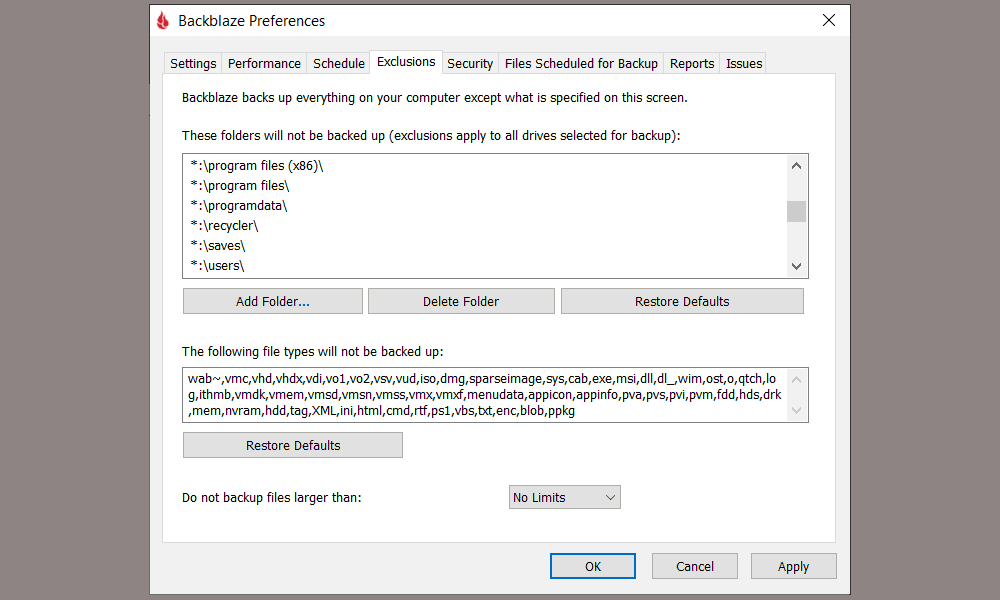Open the Performance tab
Viewport: 1000px width, 600px height.
click(x=264, y=63)
